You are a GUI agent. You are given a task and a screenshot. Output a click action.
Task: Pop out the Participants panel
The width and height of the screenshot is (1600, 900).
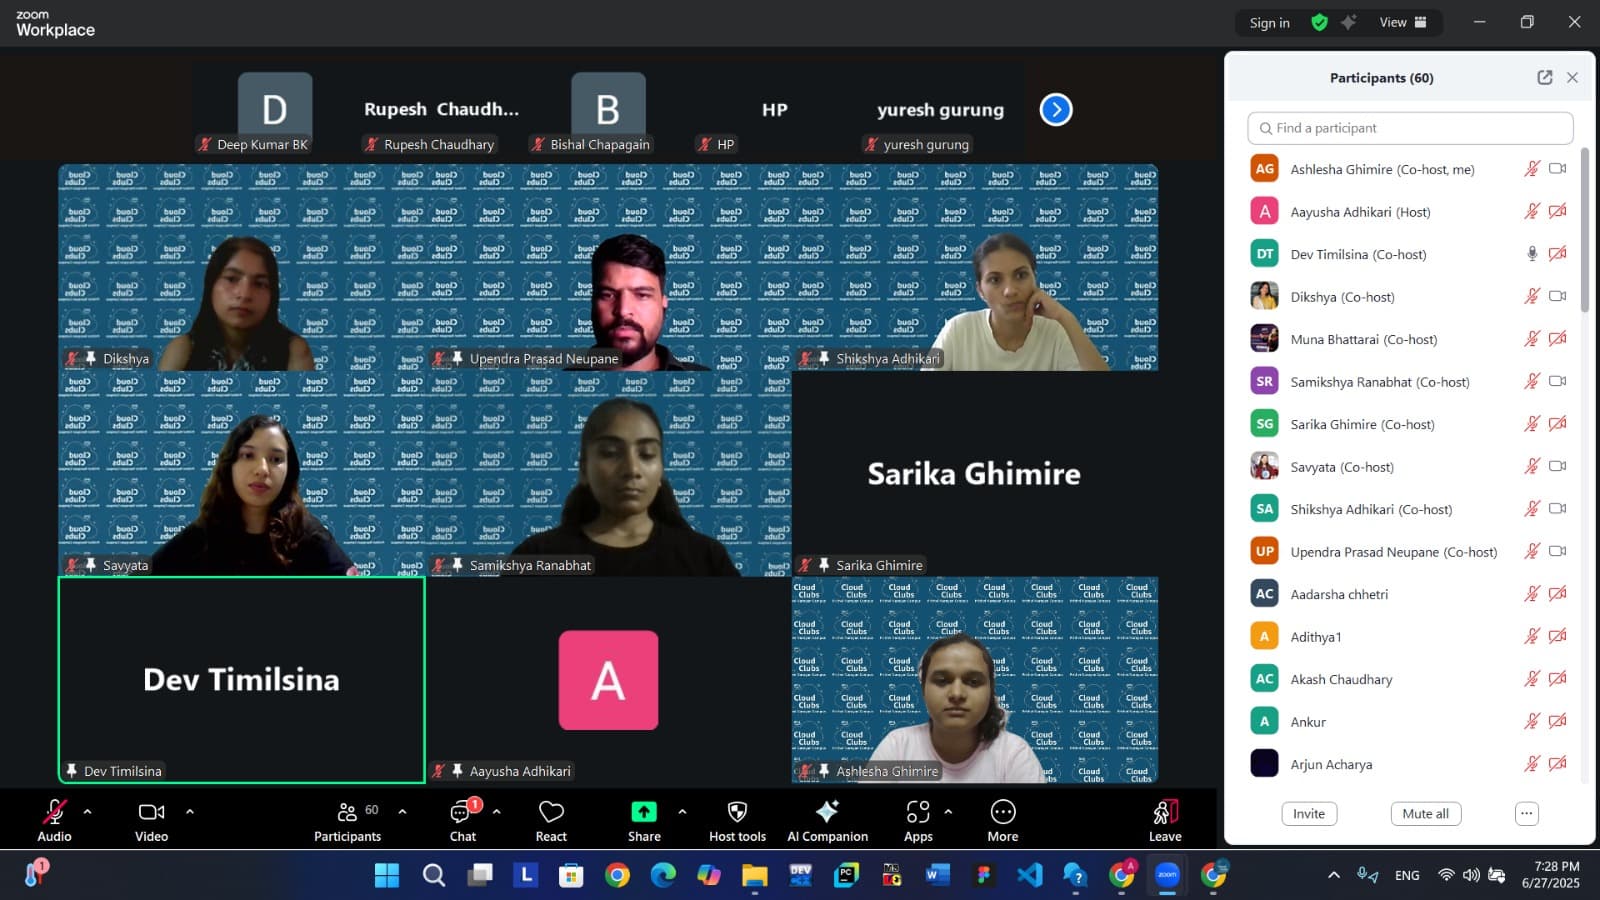click(x=1544, y=78)
